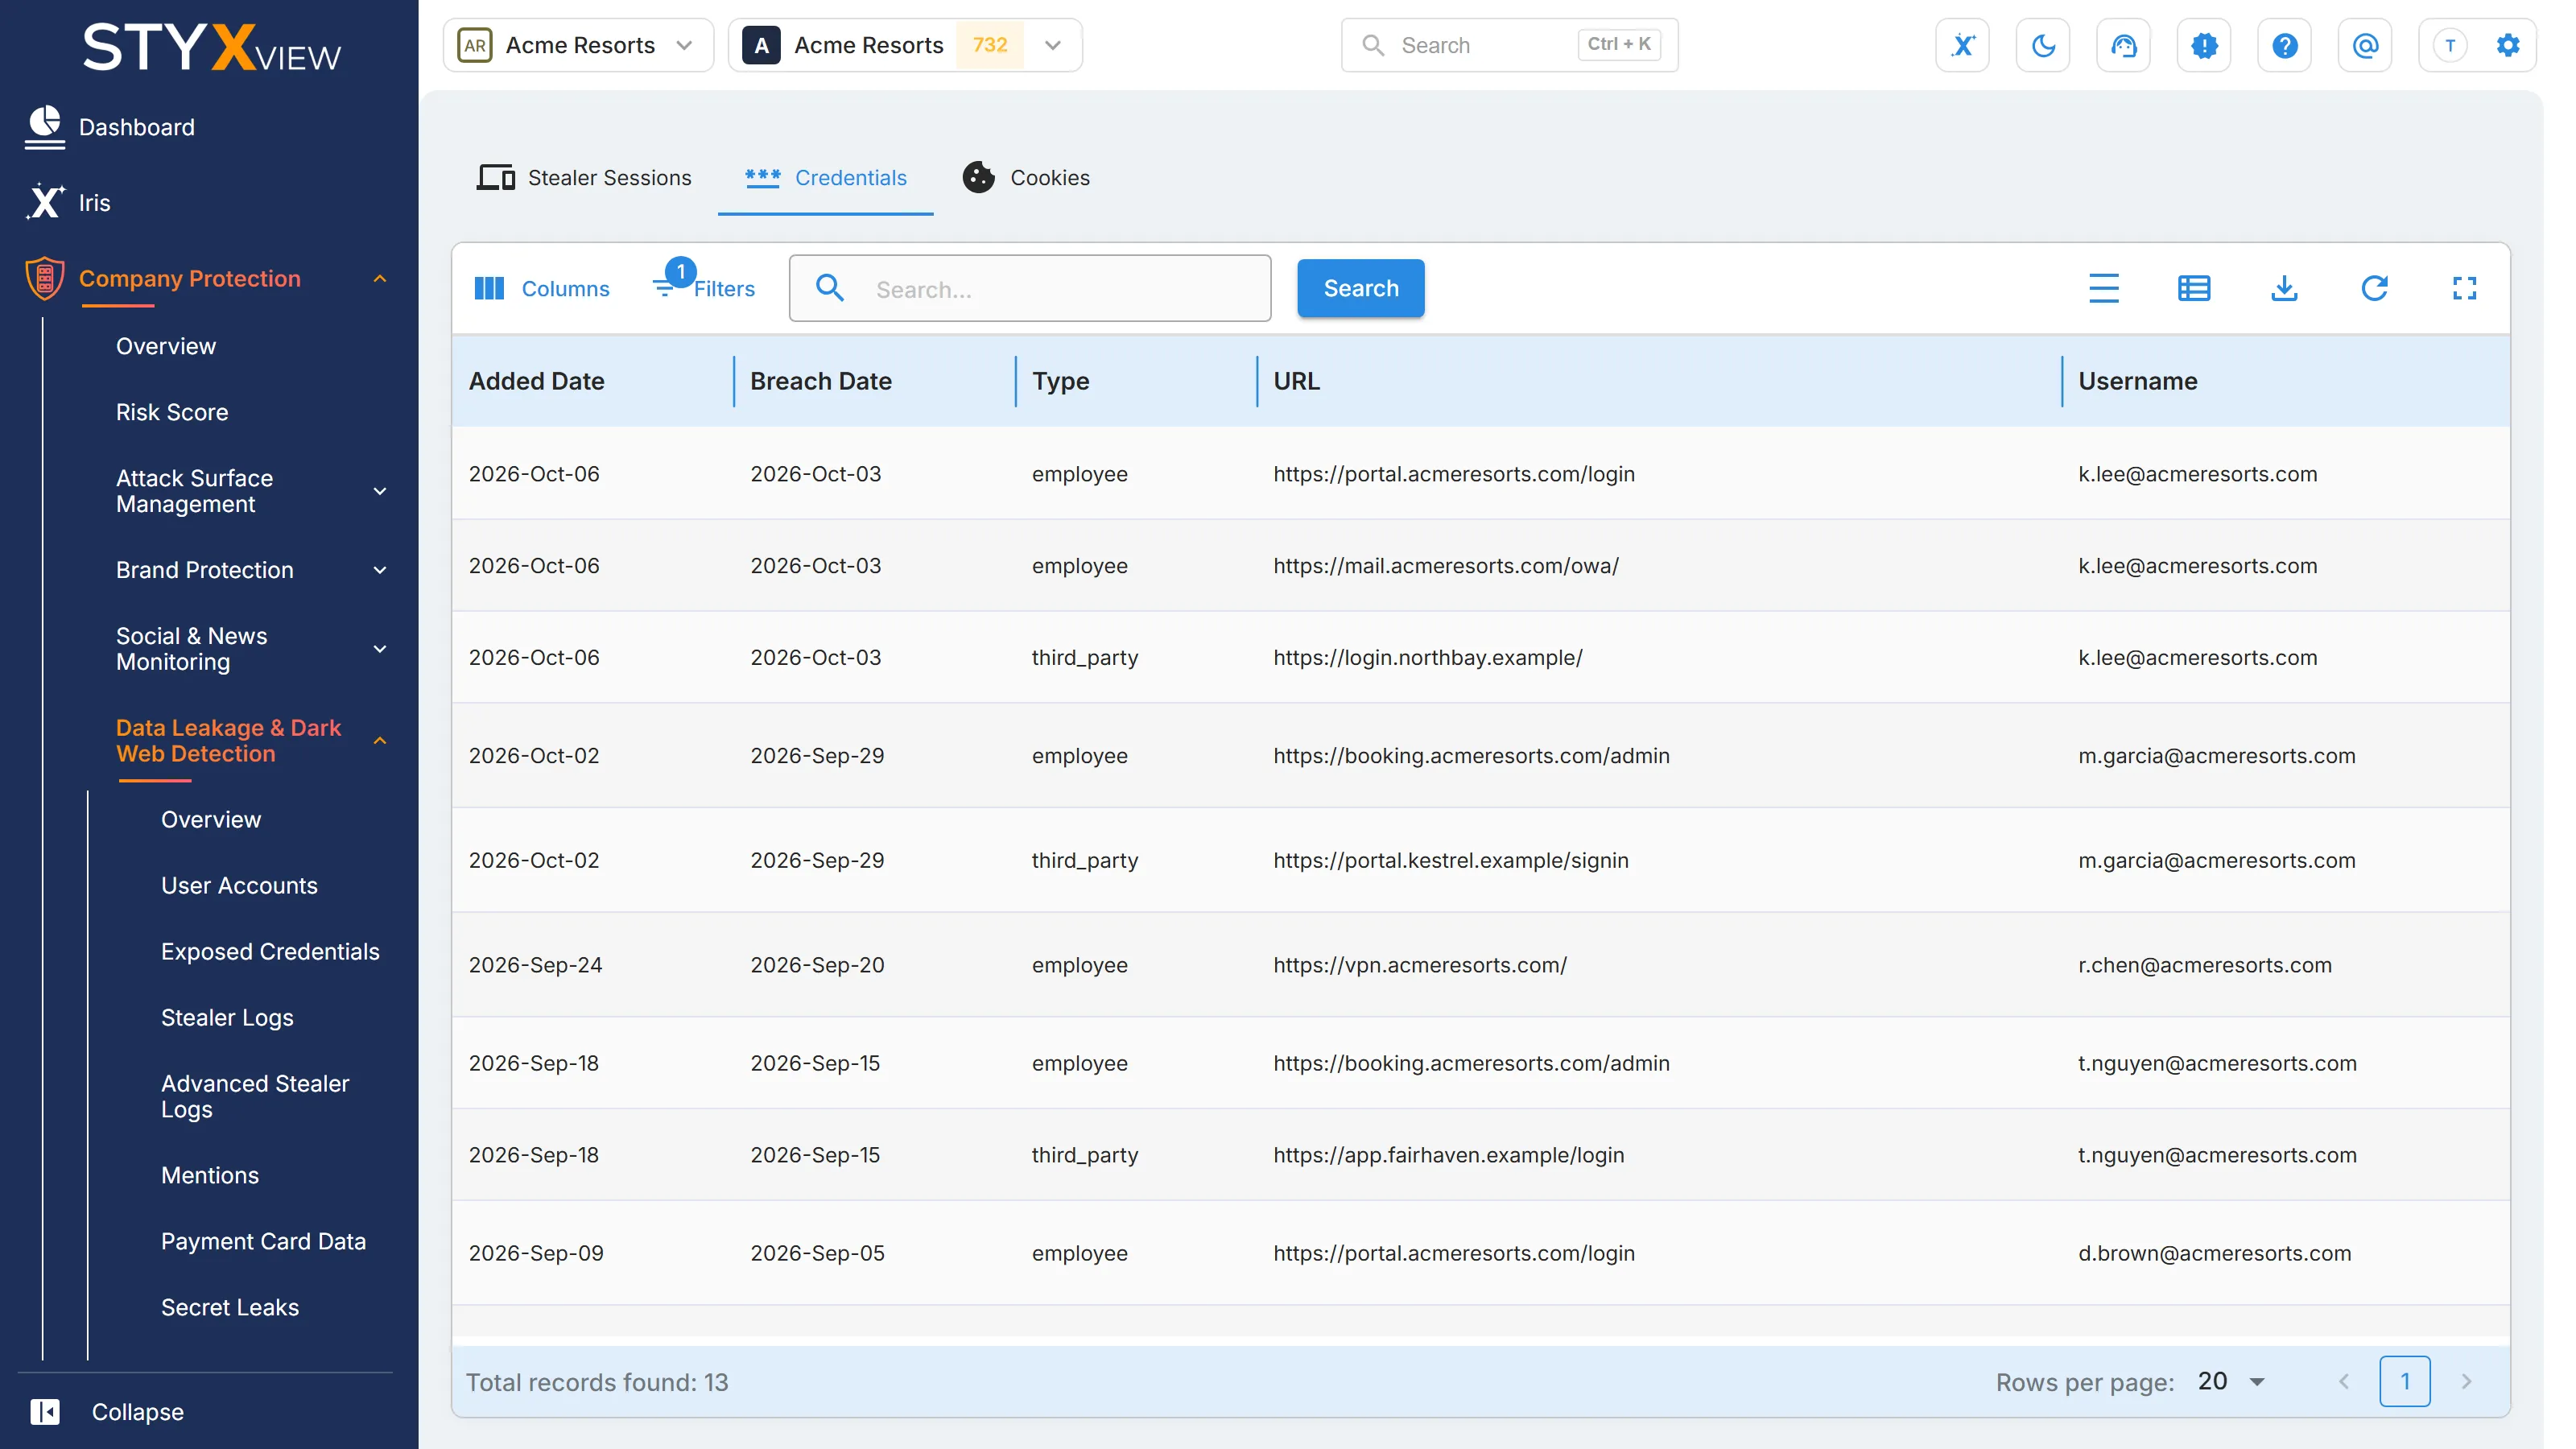Change rows per page dropdown
Viewport: 2576px width, 1449px height.
point(2231,1381)
